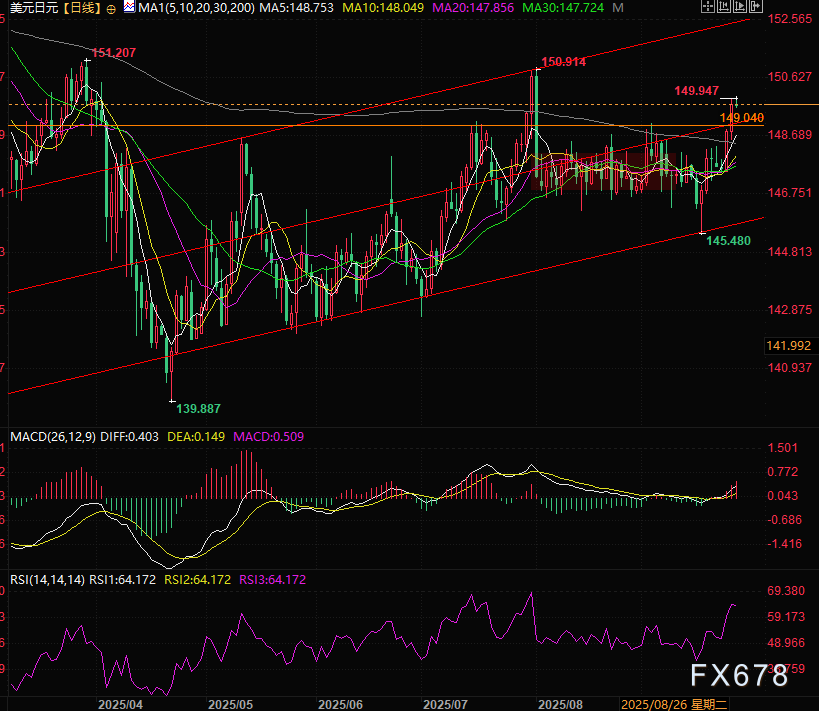Open MA1(5,10,20,30,200) indicator settings
Screen dimensions: 819x711
click(x=193, y=9)
